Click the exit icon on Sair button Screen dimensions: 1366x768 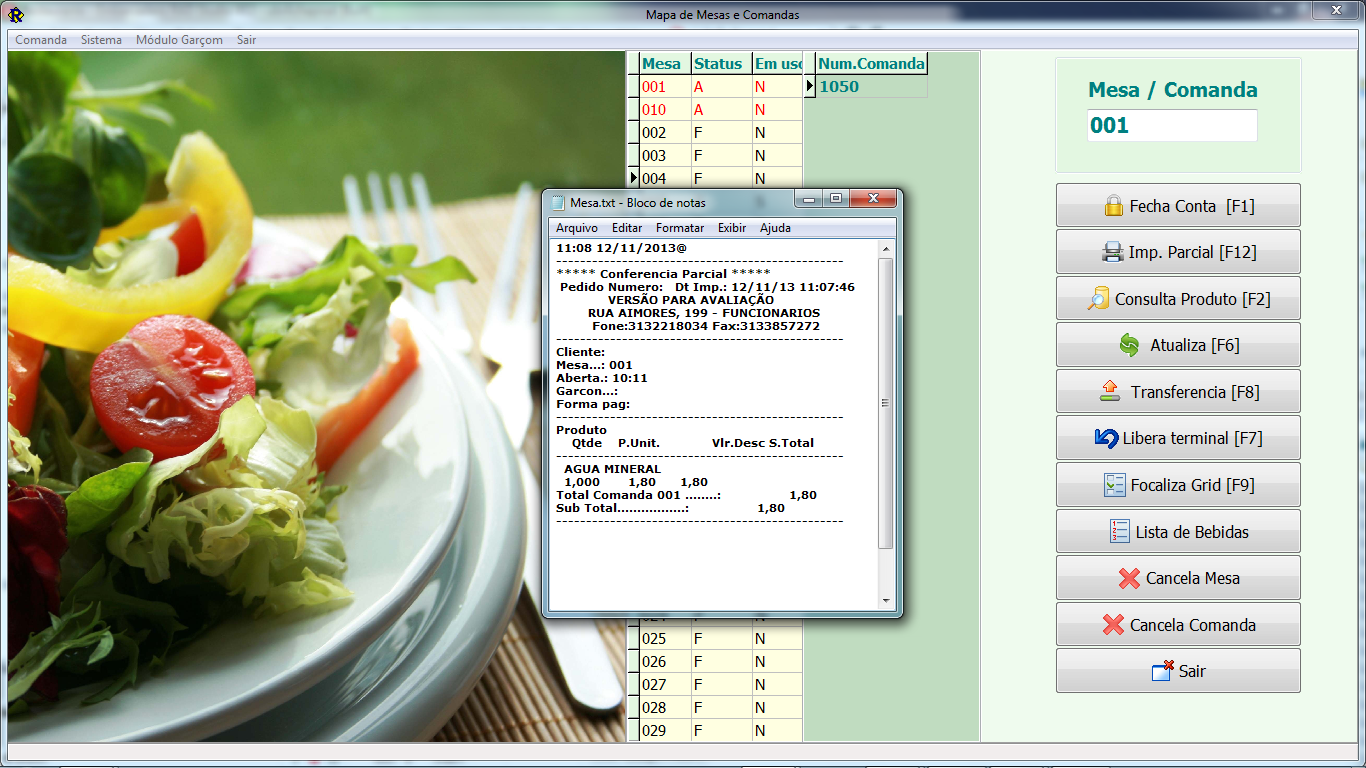coord(1162,671)
